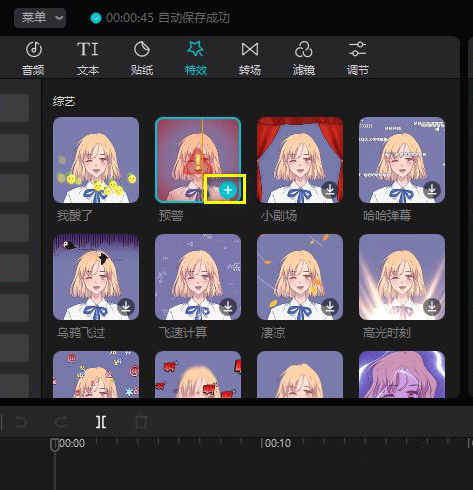Screen dimensions: 473x490
Task: Click the undo arrow in timeline toolbar
Action: pyautogui.click(x=21, y=422)
